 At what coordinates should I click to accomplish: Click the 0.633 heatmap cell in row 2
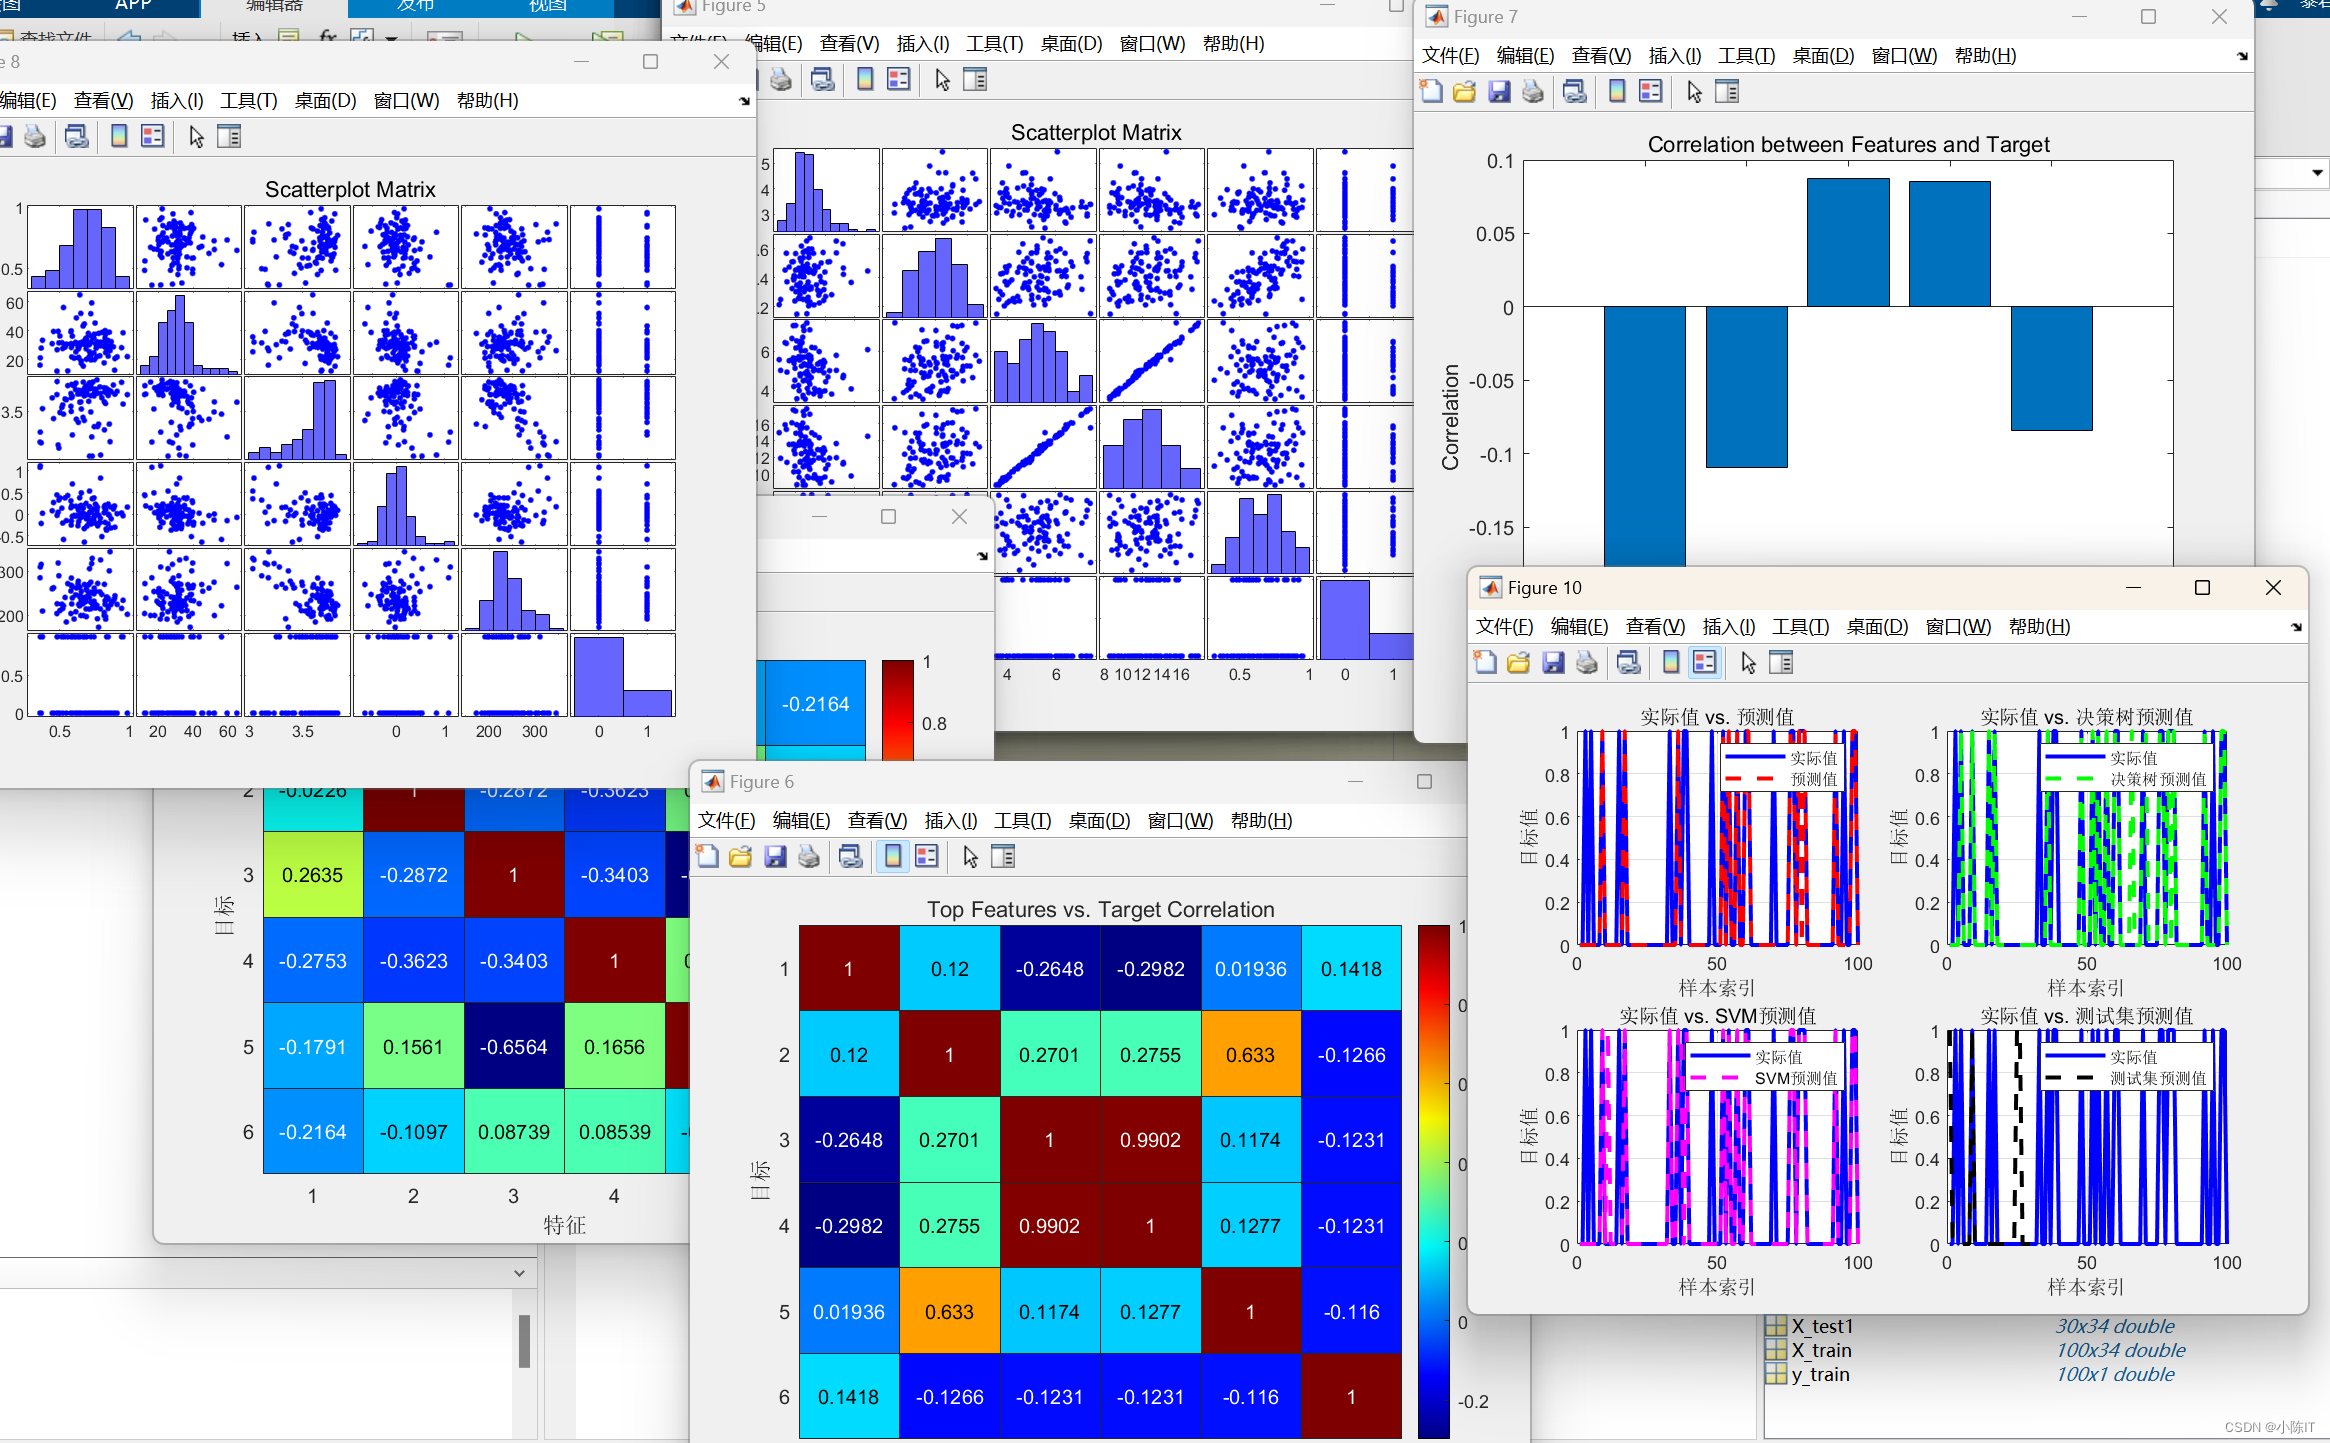[1250, 1055]
